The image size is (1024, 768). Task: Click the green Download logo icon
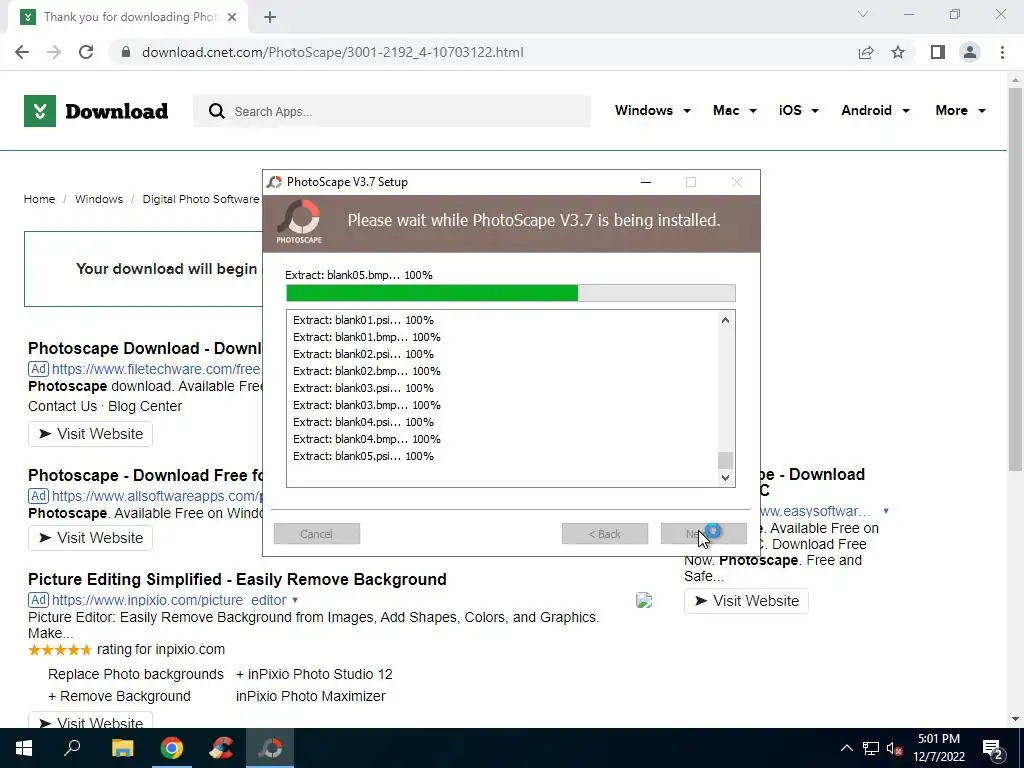pos(40,111)
